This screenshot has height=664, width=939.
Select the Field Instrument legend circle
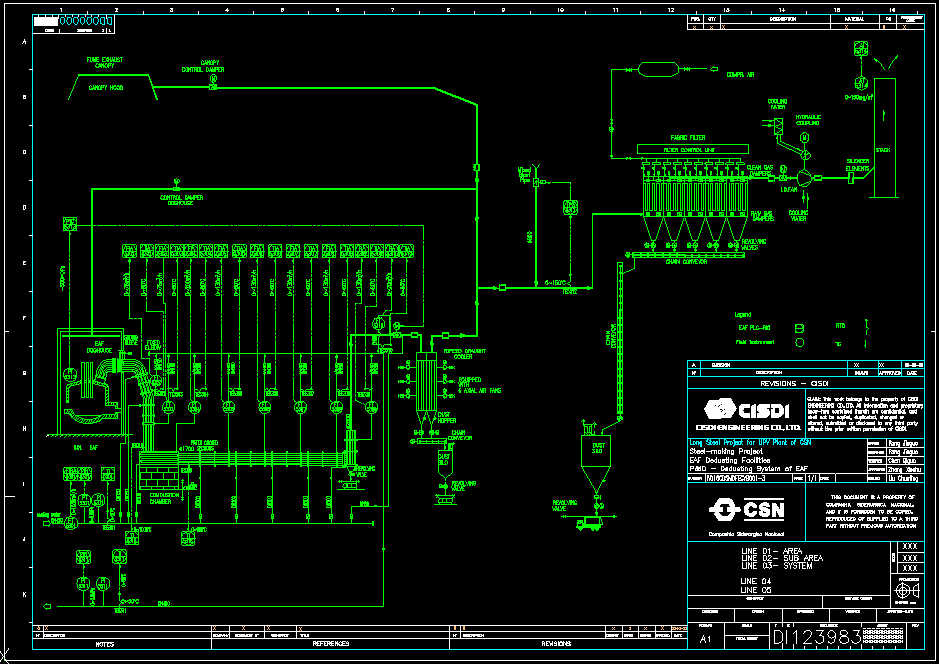click(x=799, y=343)
